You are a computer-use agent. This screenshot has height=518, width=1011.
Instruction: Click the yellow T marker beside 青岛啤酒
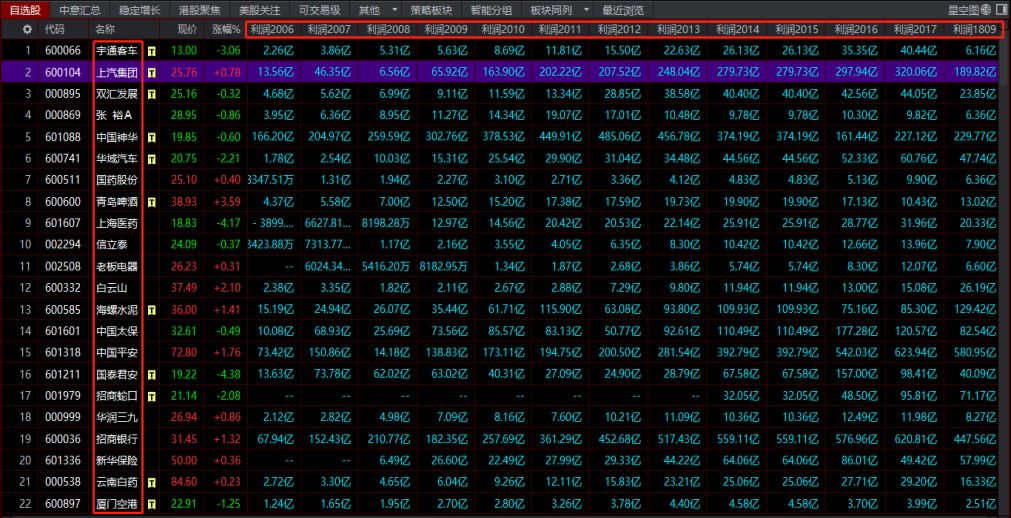152,202
